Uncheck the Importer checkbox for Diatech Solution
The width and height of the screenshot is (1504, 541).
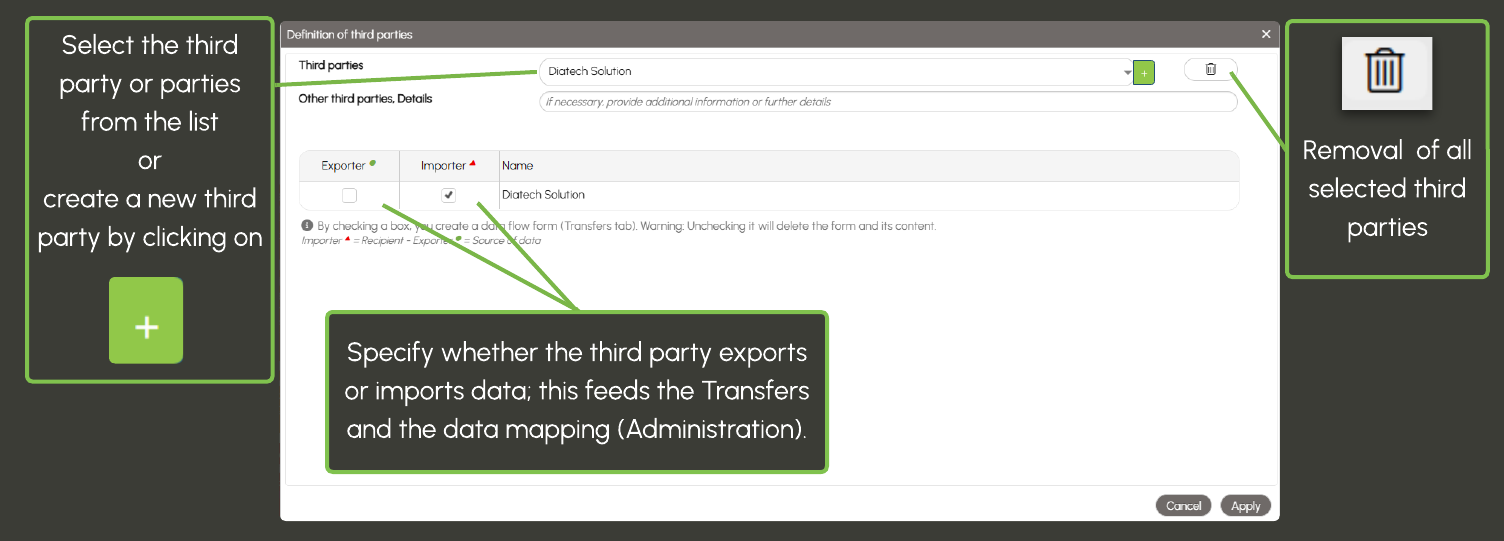point(449,195)
